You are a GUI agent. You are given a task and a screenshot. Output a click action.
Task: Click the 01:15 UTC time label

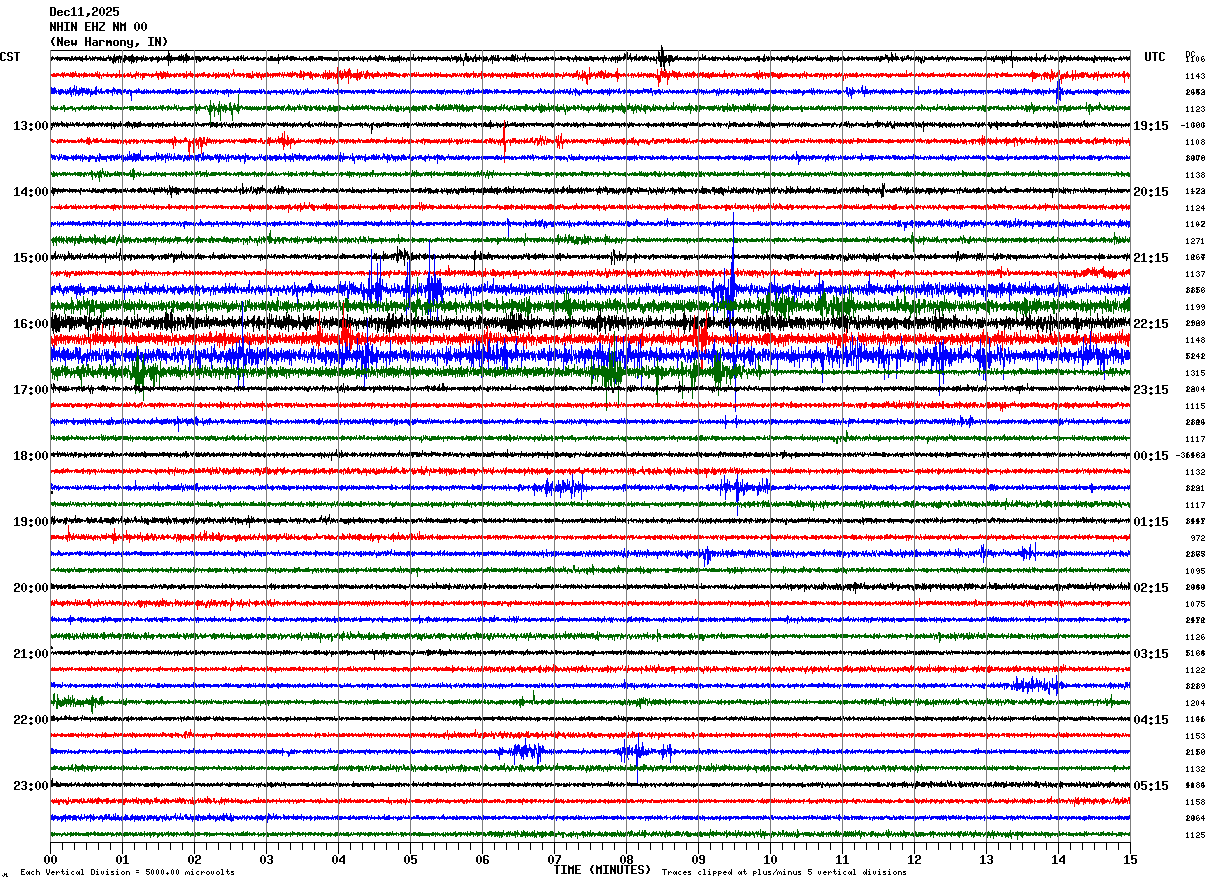click(1151, 522)
